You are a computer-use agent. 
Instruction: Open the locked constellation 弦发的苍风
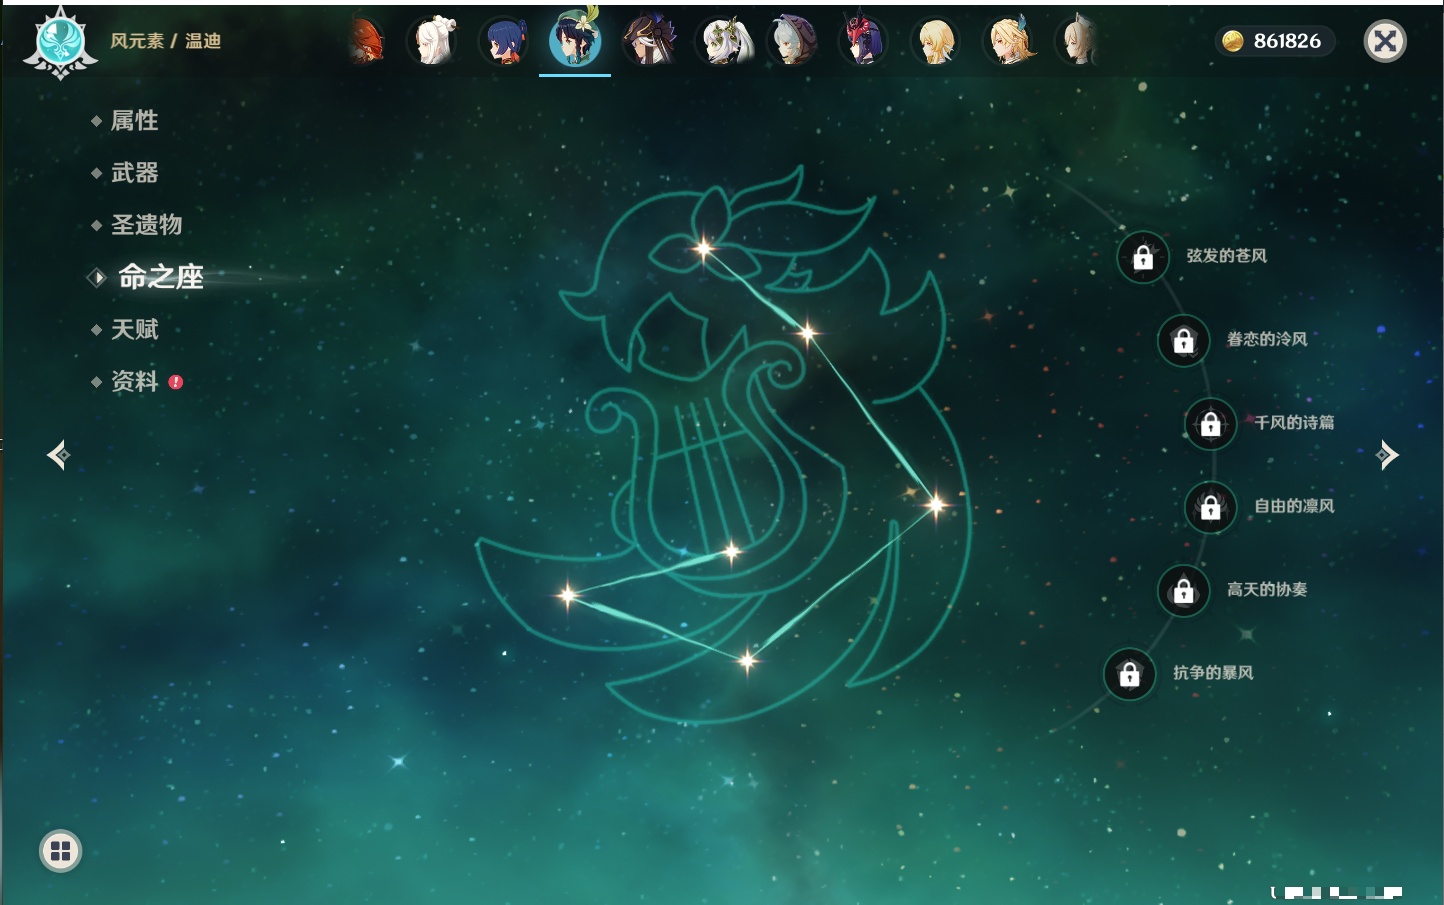tap(1143, 257)
